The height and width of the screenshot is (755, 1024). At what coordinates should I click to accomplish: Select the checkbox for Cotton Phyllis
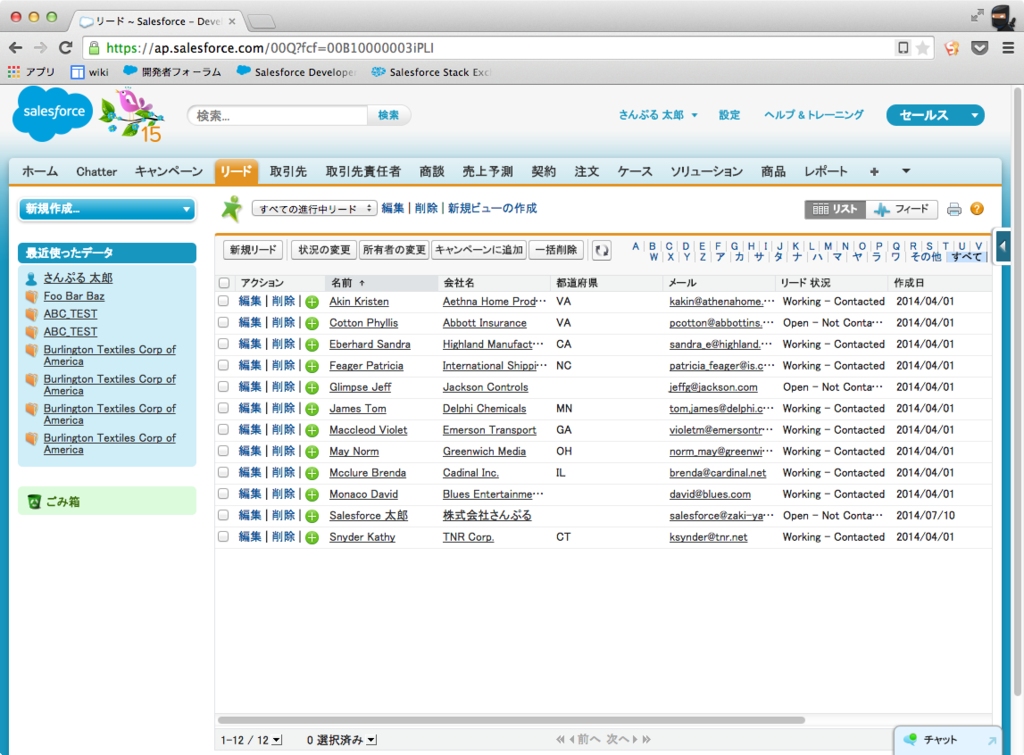tap(223, 323)
